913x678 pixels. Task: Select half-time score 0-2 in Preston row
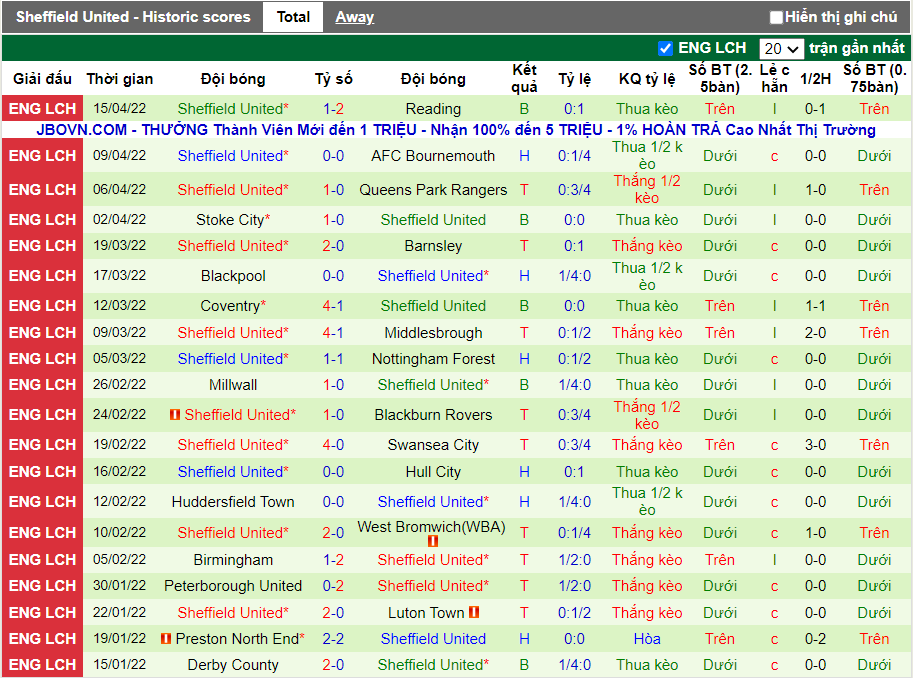click(x=815, y=639)
